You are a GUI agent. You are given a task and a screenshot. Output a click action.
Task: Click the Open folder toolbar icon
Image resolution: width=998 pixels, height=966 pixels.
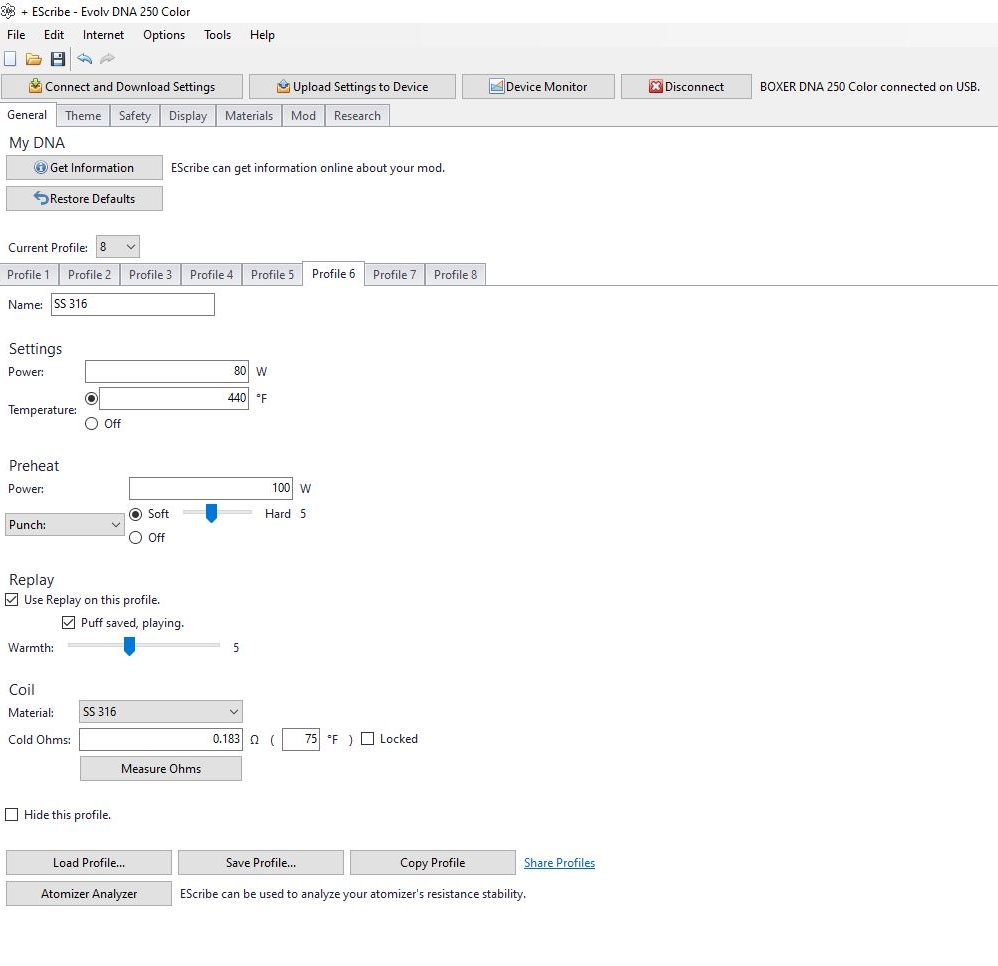point(34,59)
